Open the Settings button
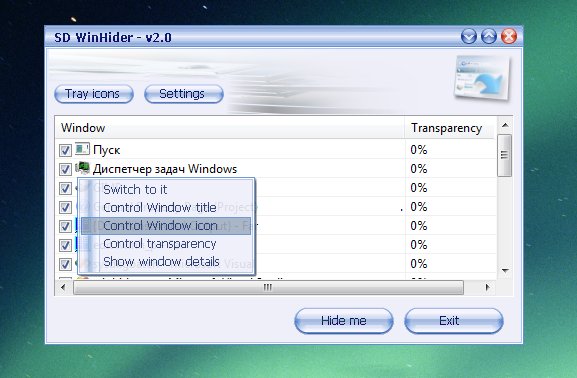Image resolution: width=577 pixels, height=378 pixels. click(x=184, y=94)
